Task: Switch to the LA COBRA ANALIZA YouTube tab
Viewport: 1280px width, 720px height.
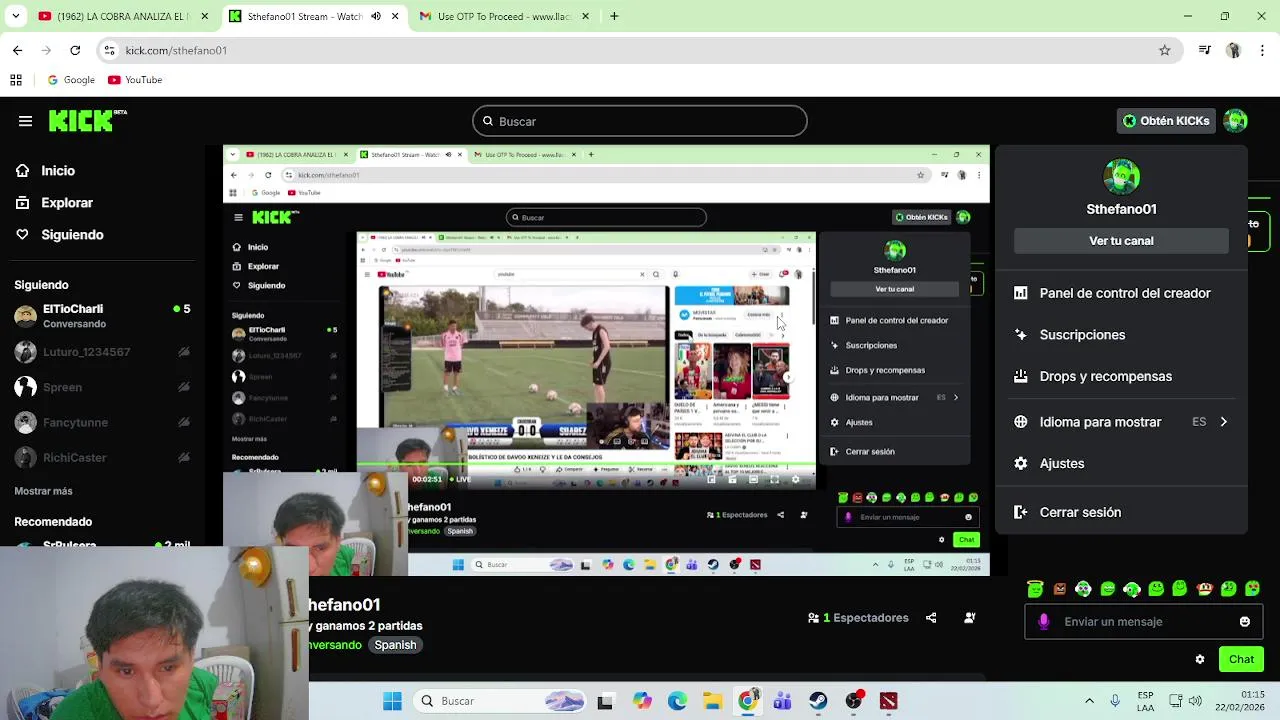Action: click(120, 16)
